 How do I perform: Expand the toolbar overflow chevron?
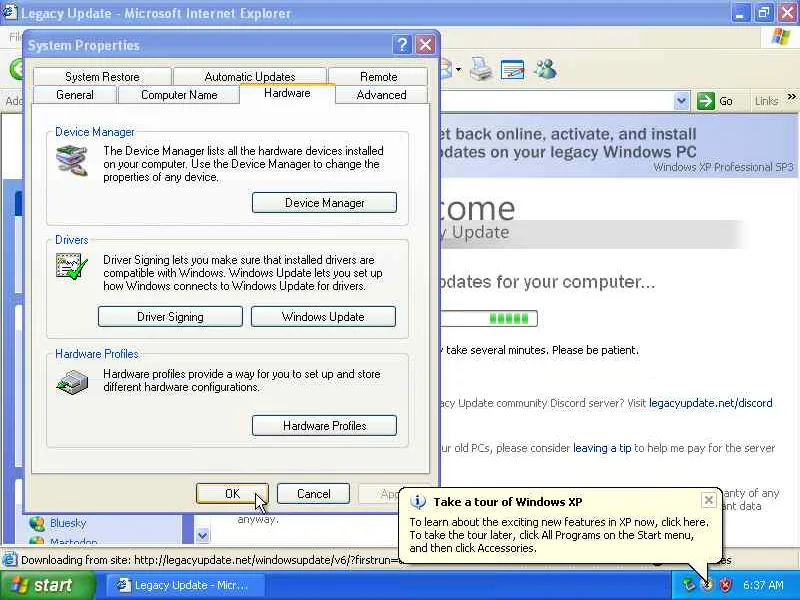click(x=791, y=96)
